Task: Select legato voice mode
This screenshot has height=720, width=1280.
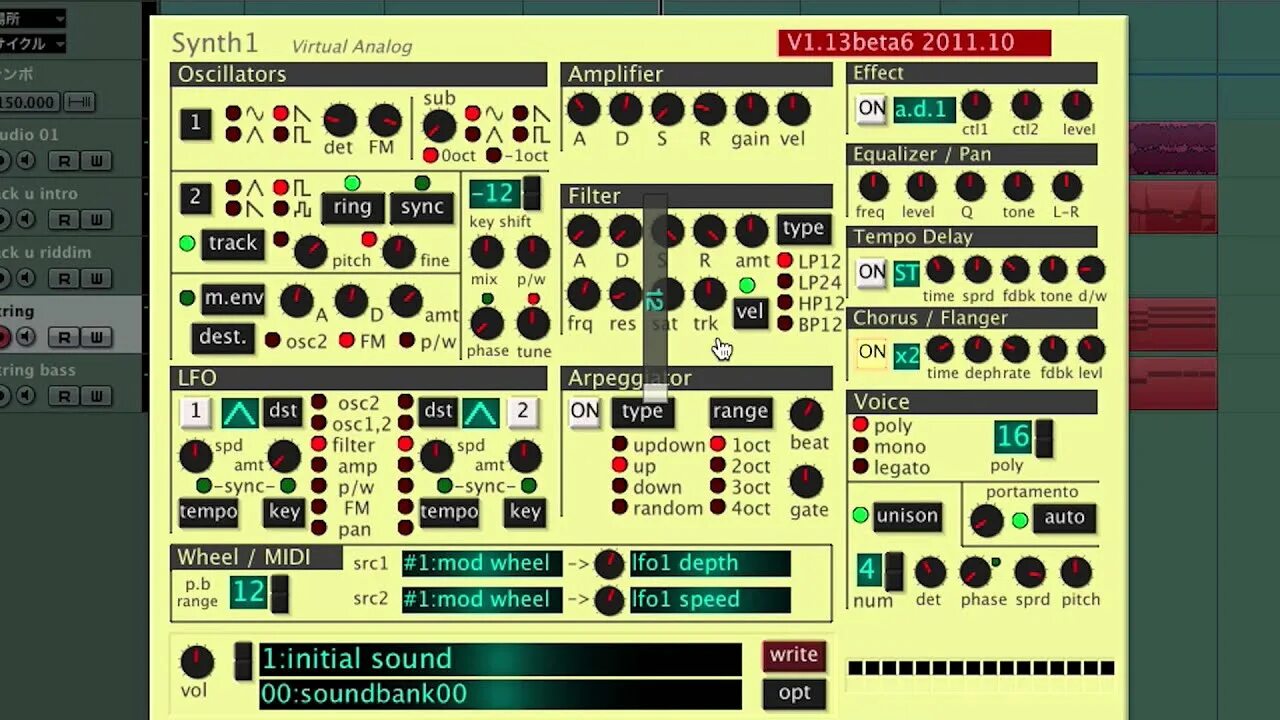Action: tap(861, 467)
